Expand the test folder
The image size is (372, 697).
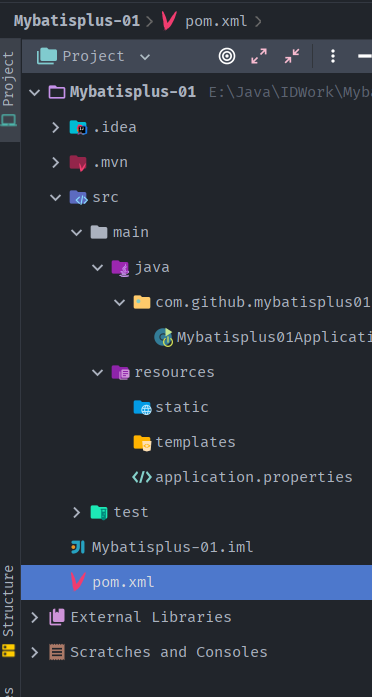point(76,512)
